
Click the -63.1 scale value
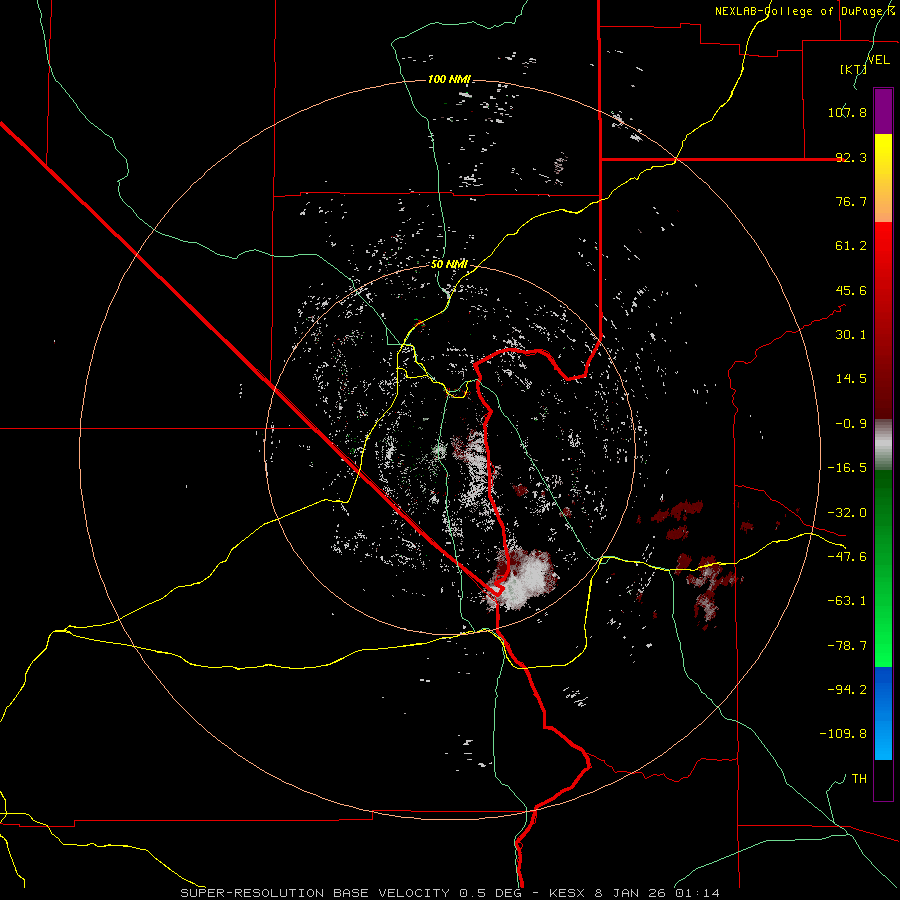pos(847,601)
